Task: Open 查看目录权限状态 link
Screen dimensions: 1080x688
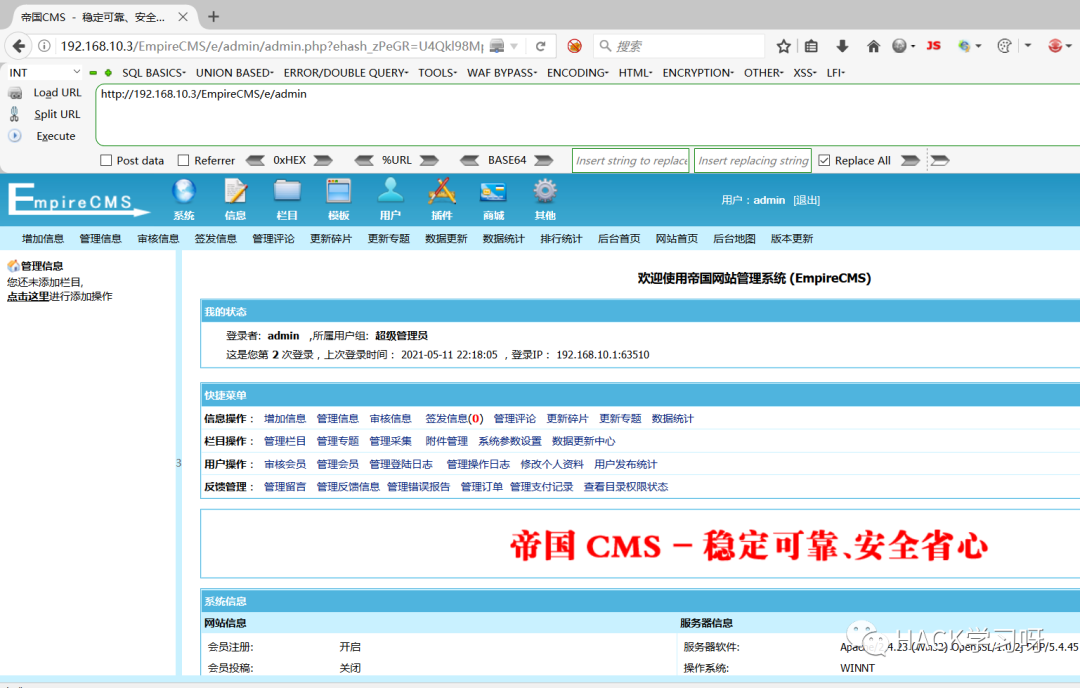Action: click(625, 487)
